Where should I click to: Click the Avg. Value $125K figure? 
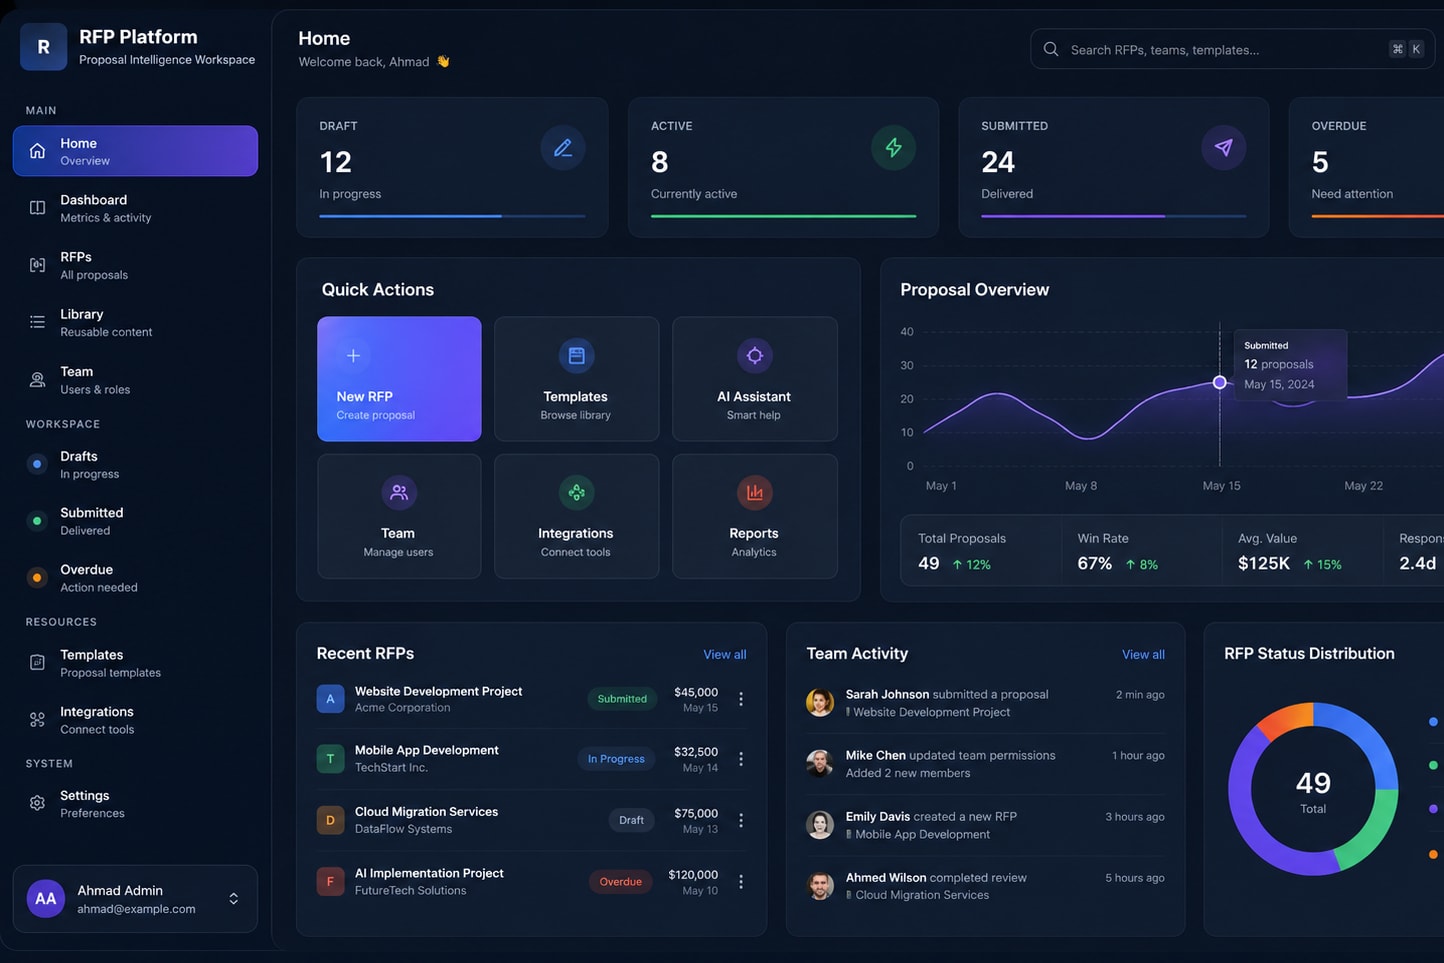pos(1264,564)
